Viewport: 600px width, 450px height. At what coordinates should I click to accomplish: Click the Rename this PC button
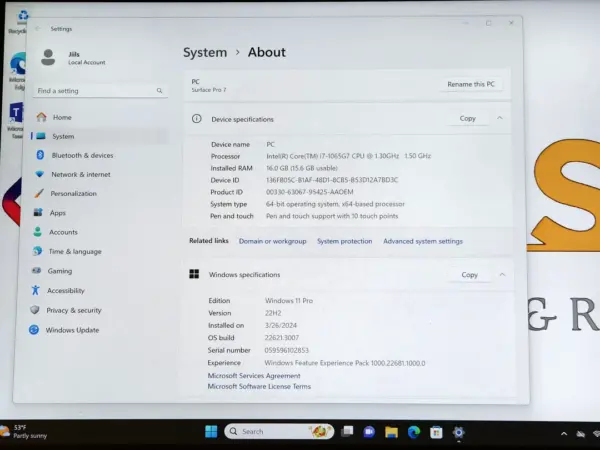tap(471, 84)
